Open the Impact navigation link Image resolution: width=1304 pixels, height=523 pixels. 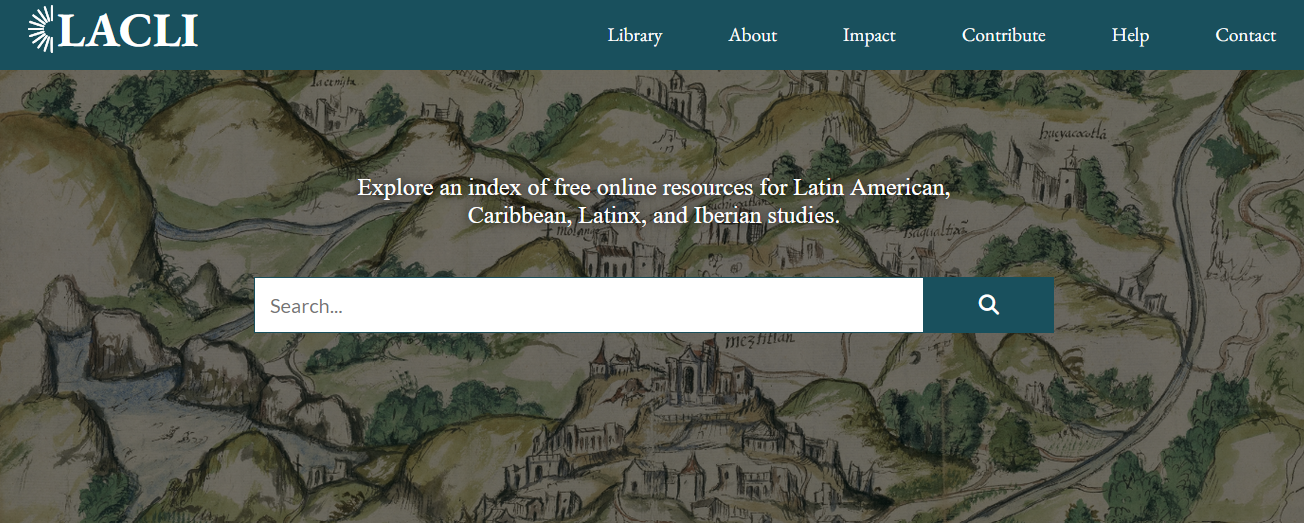point(869,35)
